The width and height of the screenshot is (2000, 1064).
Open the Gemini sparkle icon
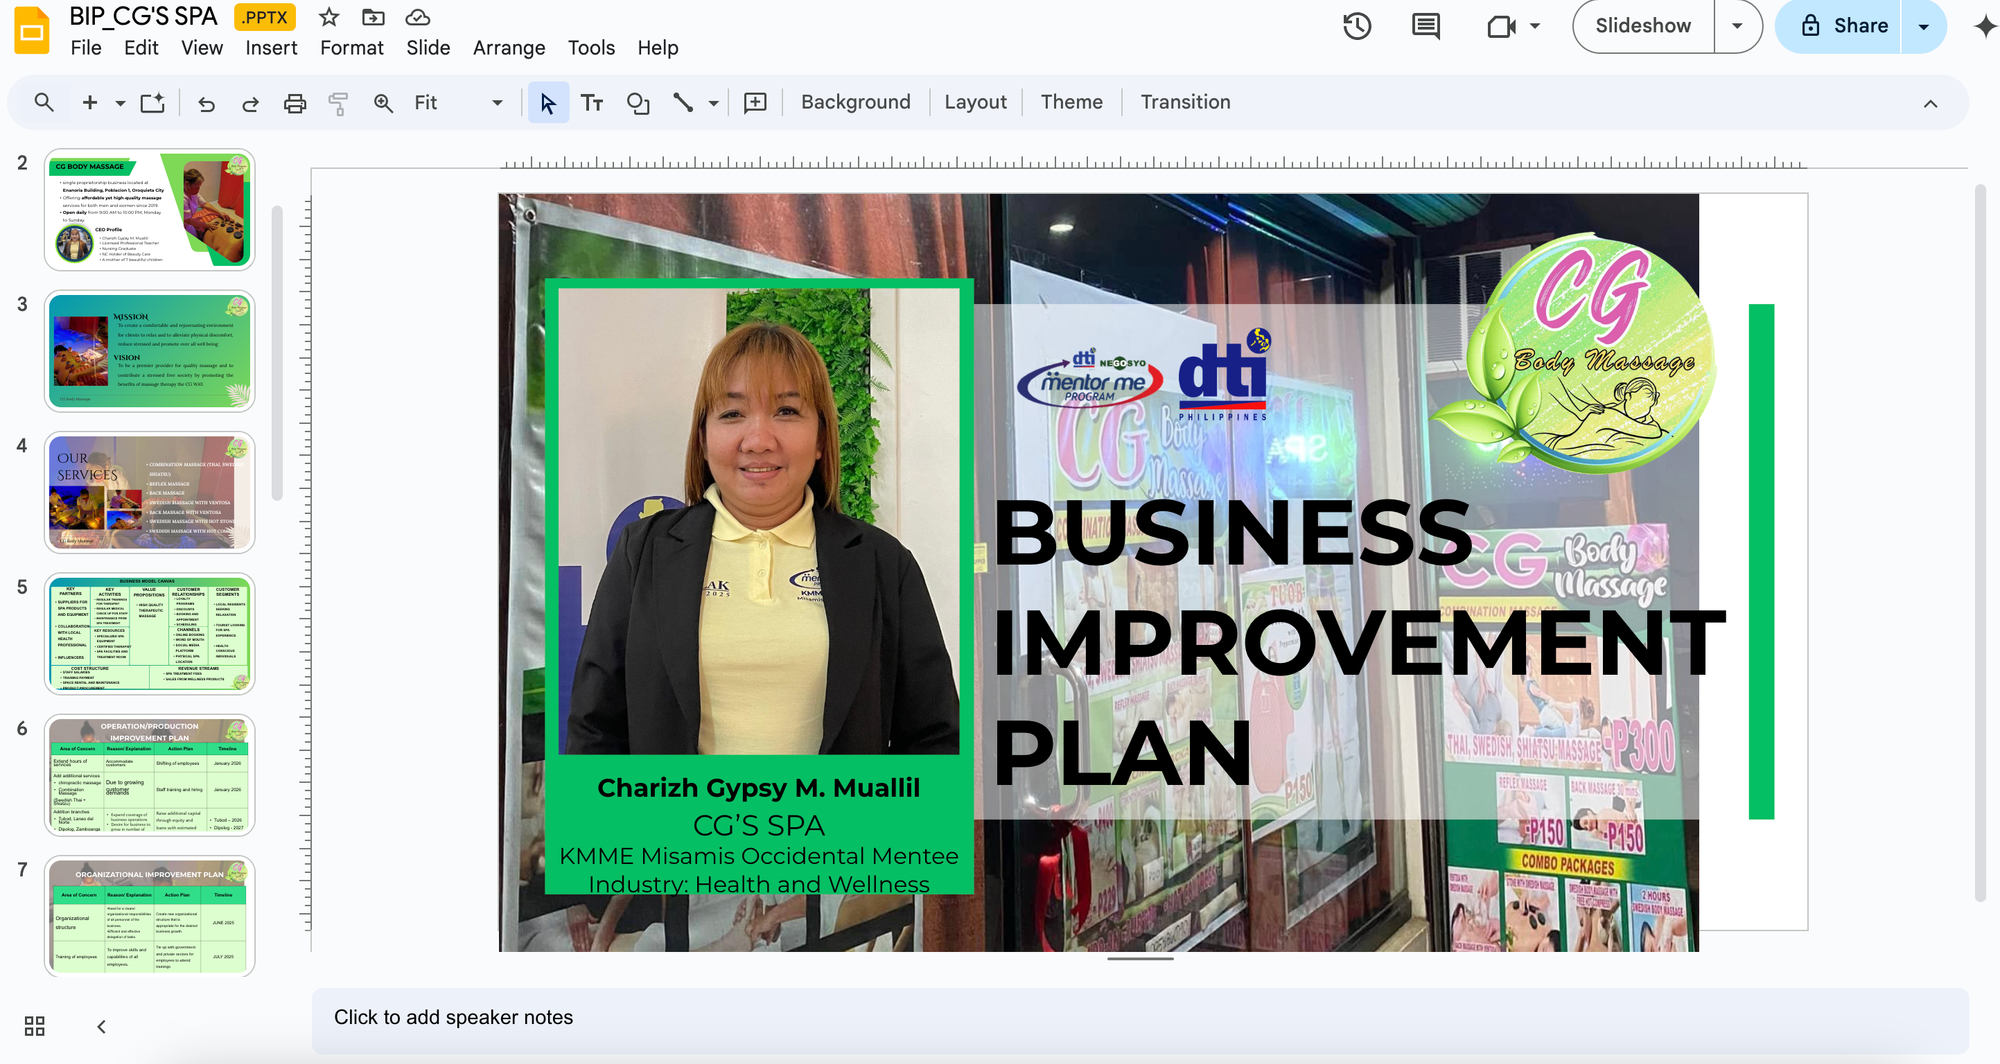[x=1985, y=26]
